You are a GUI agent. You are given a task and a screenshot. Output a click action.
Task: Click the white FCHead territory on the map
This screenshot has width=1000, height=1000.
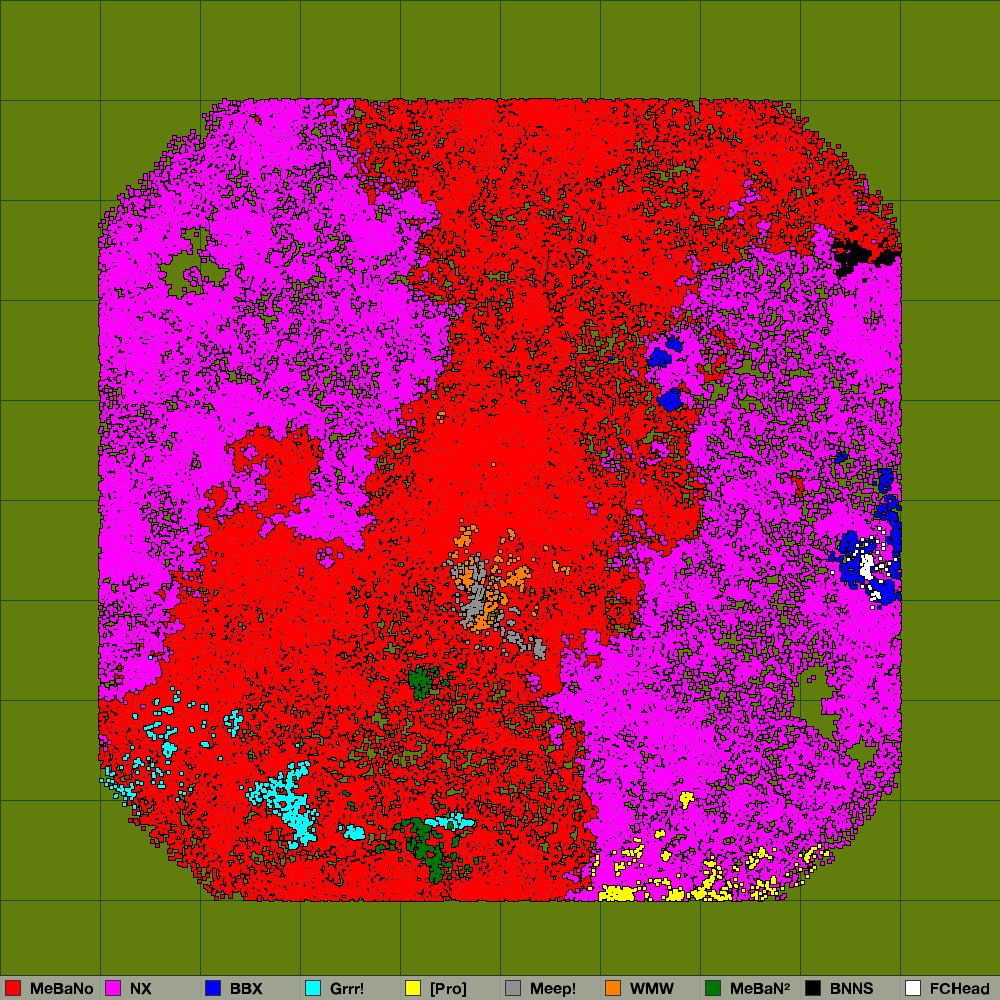[x=867, y=566]
